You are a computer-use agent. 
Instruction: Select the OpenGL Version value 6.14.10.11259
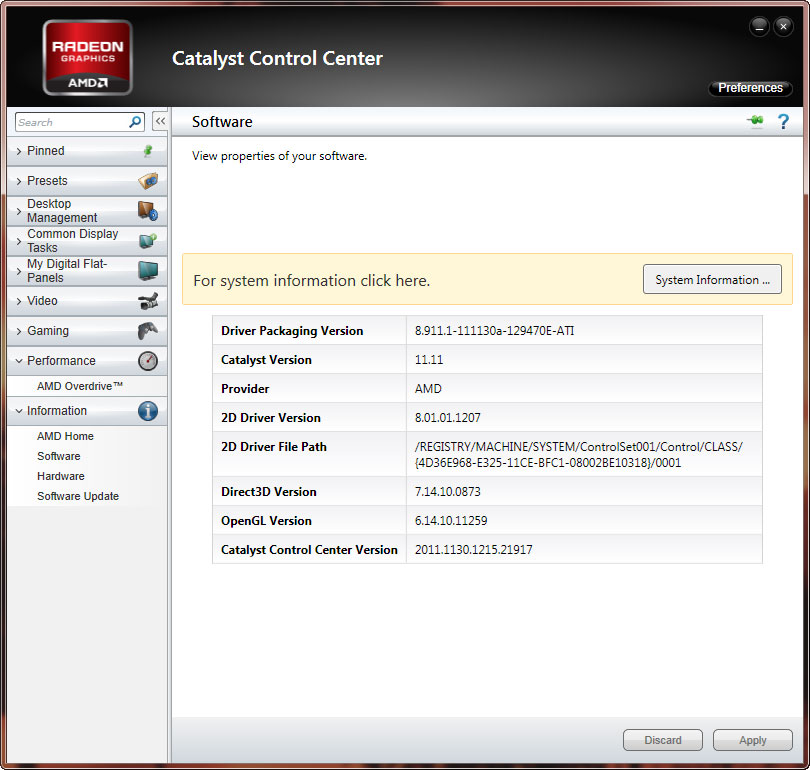(451, 521)
